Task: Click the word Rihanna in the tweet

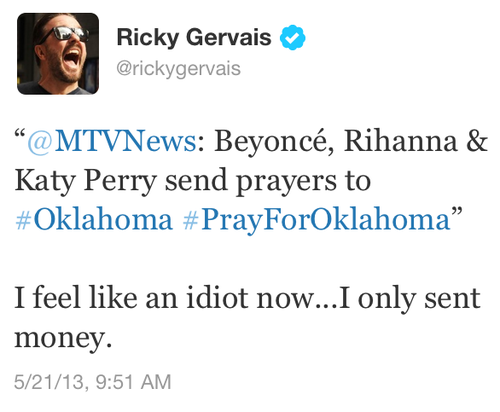Action: point(400,141)
